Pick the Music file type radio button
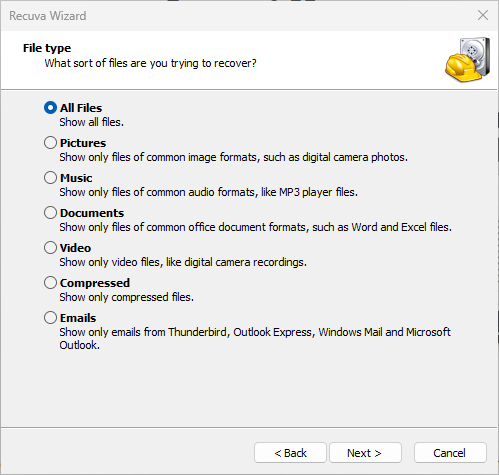499x475 pixels. click(x=50, y=178)
